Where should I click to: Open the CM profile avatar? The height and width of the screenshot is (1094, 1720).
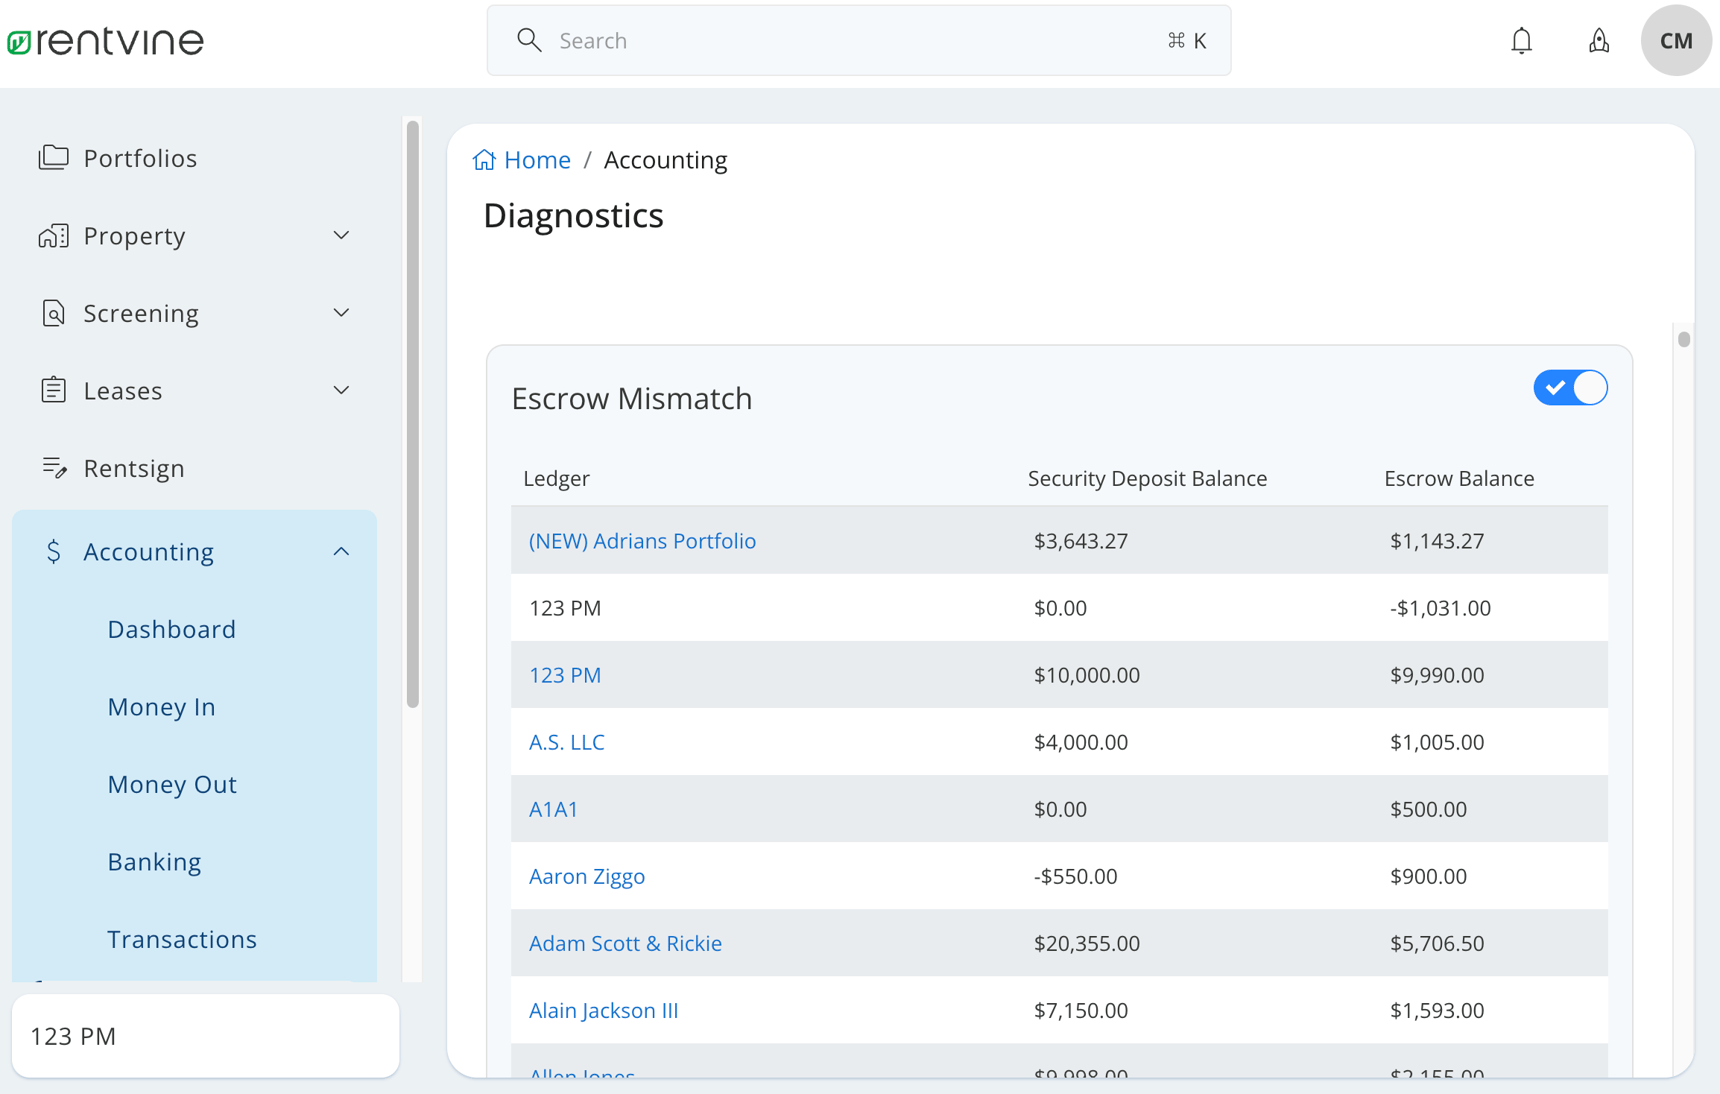[x=1676, y=40]
